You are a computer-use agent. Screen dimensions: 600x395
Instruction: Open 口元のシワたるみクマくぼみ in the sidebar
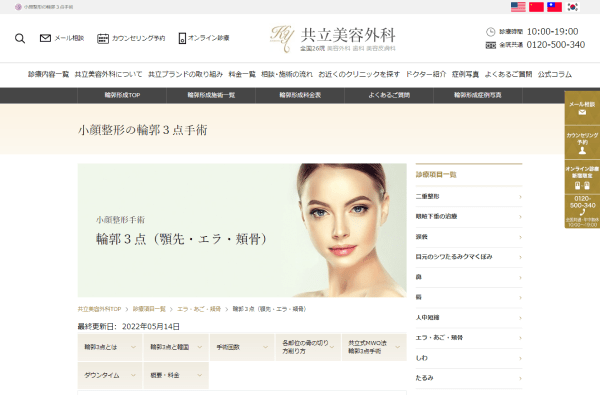469,257
